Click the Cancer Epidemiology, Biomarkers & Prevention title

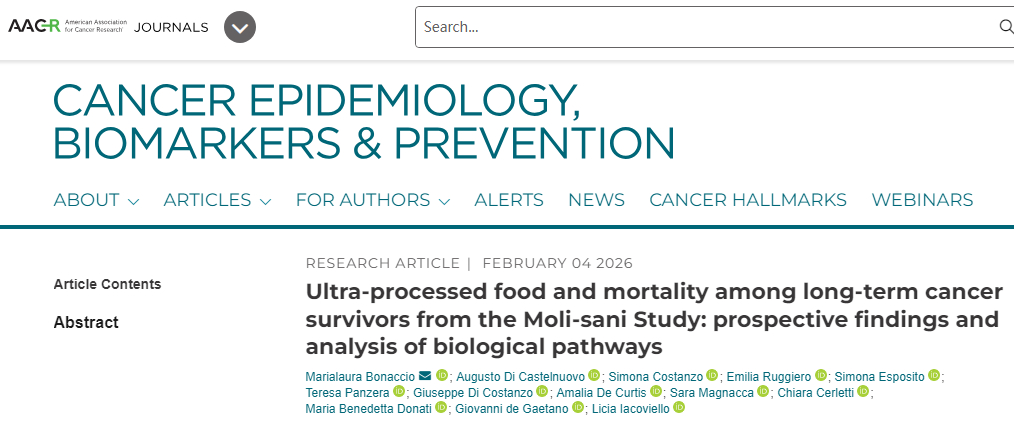(363, 121)
